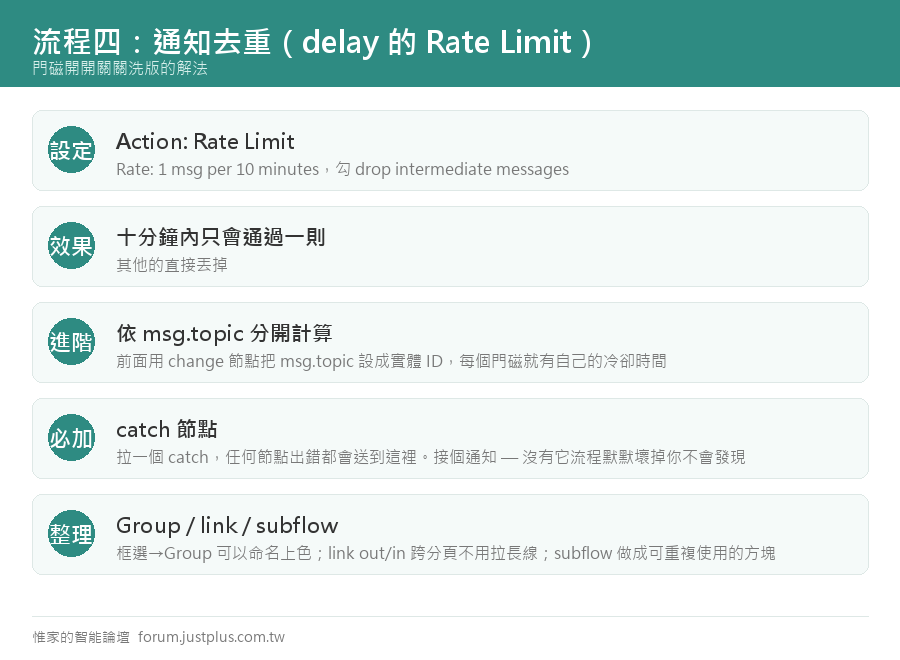Select the Group / link / subflow heading
The height and width of the screenshot is (660, 900).
click(x=227, y=525)
